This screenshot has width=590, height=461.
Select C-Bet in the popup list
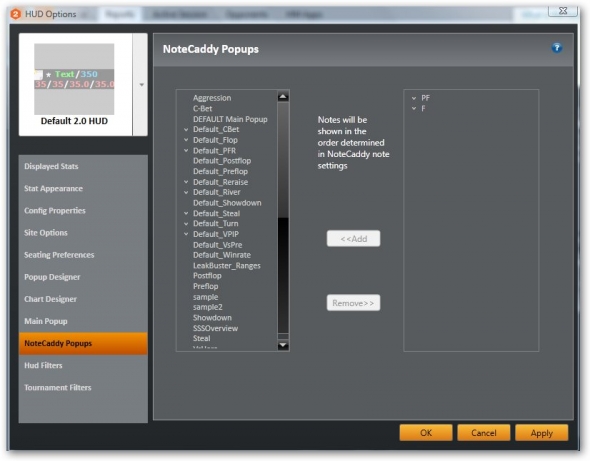[203, 108]
